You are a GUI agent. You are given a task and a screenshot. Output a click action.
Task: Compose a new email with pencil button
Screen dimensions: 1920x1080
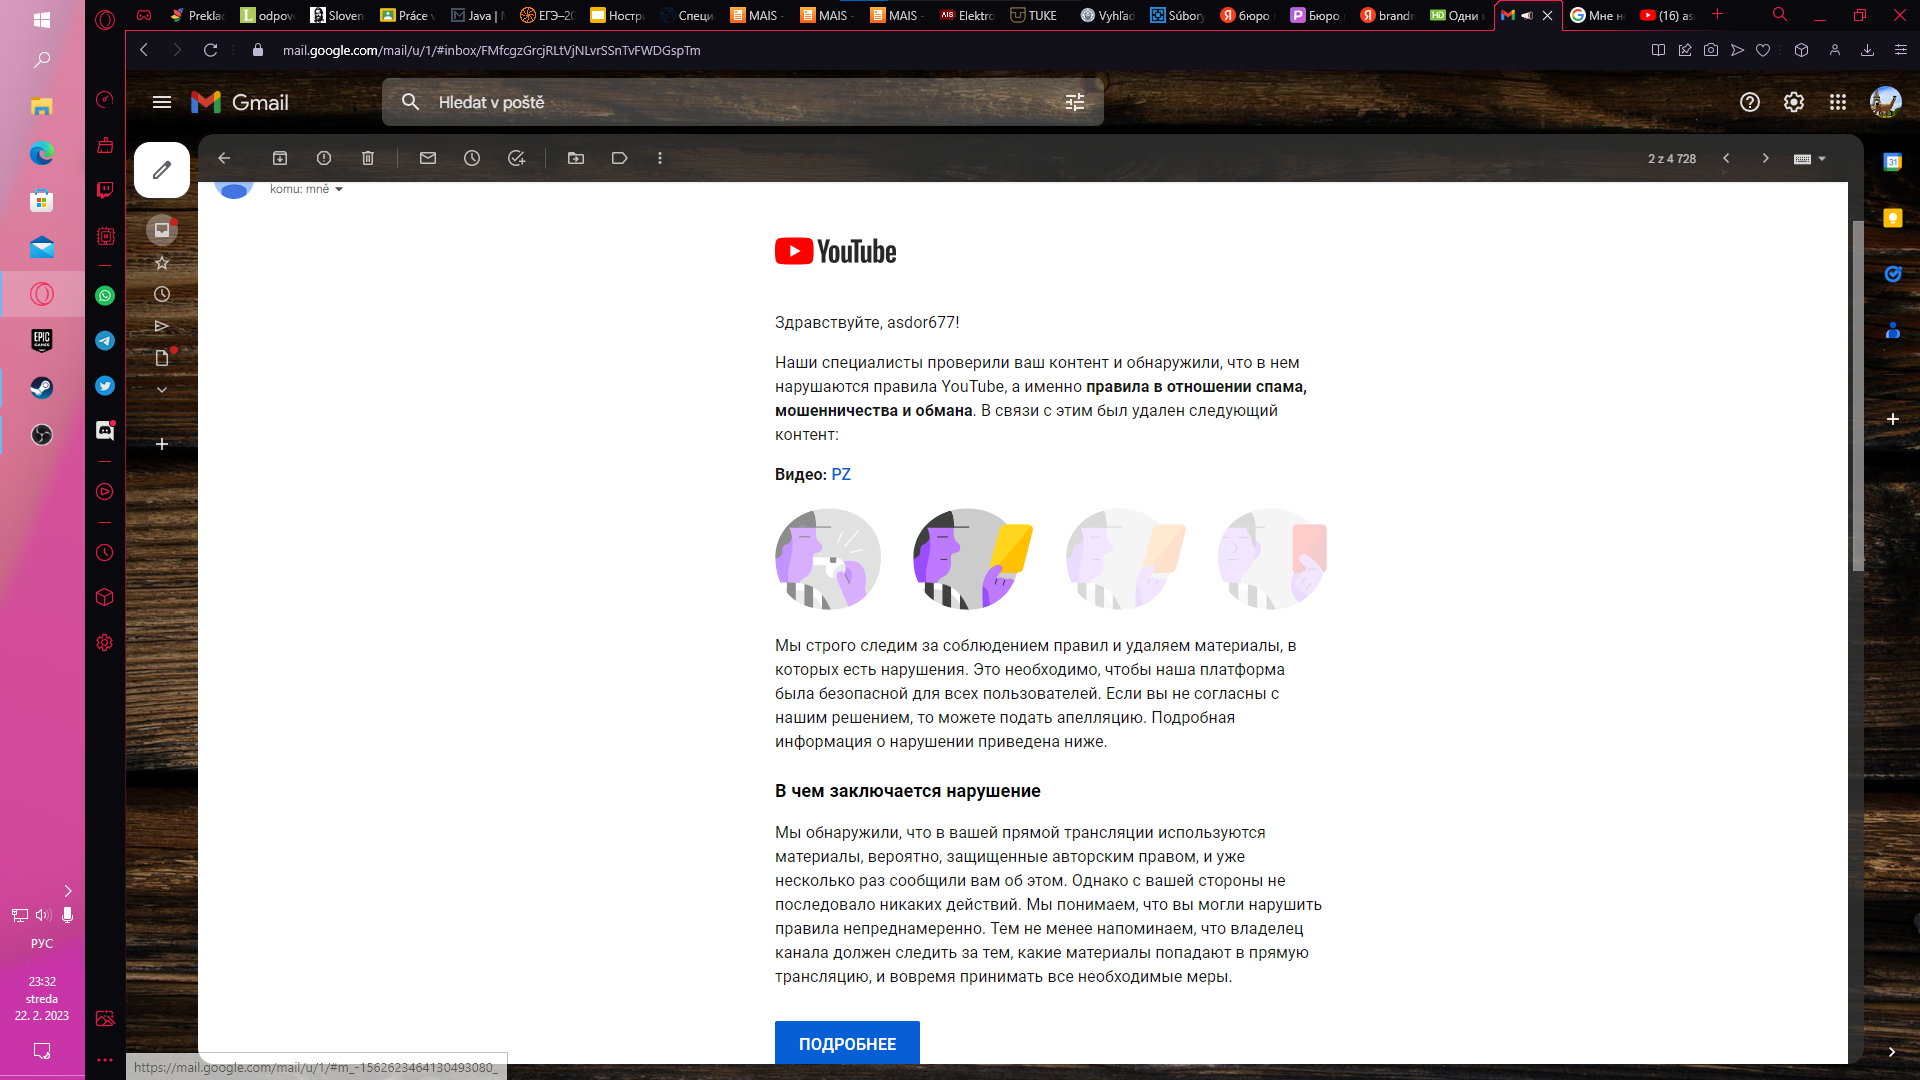(162, 170)
